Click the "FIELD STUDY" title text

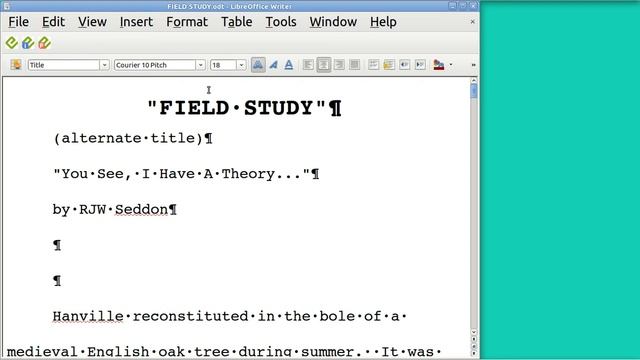click(x=237, y=108)
